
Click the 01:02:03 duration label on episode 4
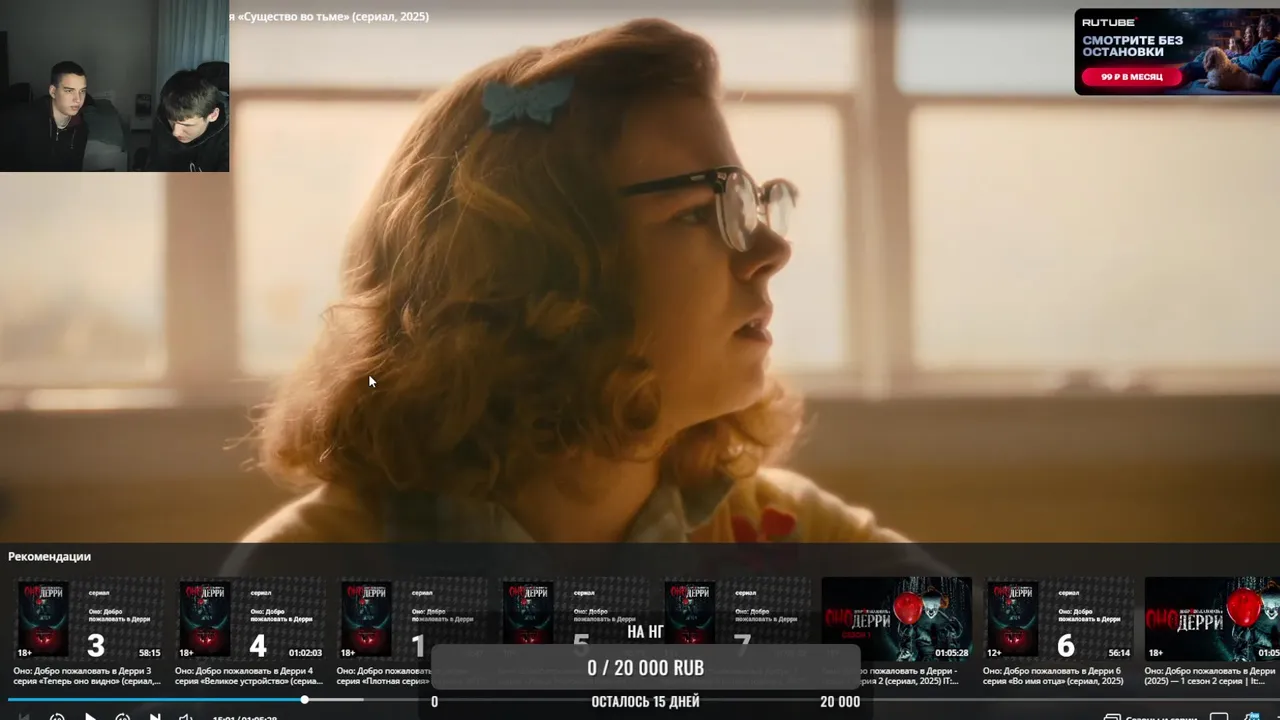click(304, 653)
